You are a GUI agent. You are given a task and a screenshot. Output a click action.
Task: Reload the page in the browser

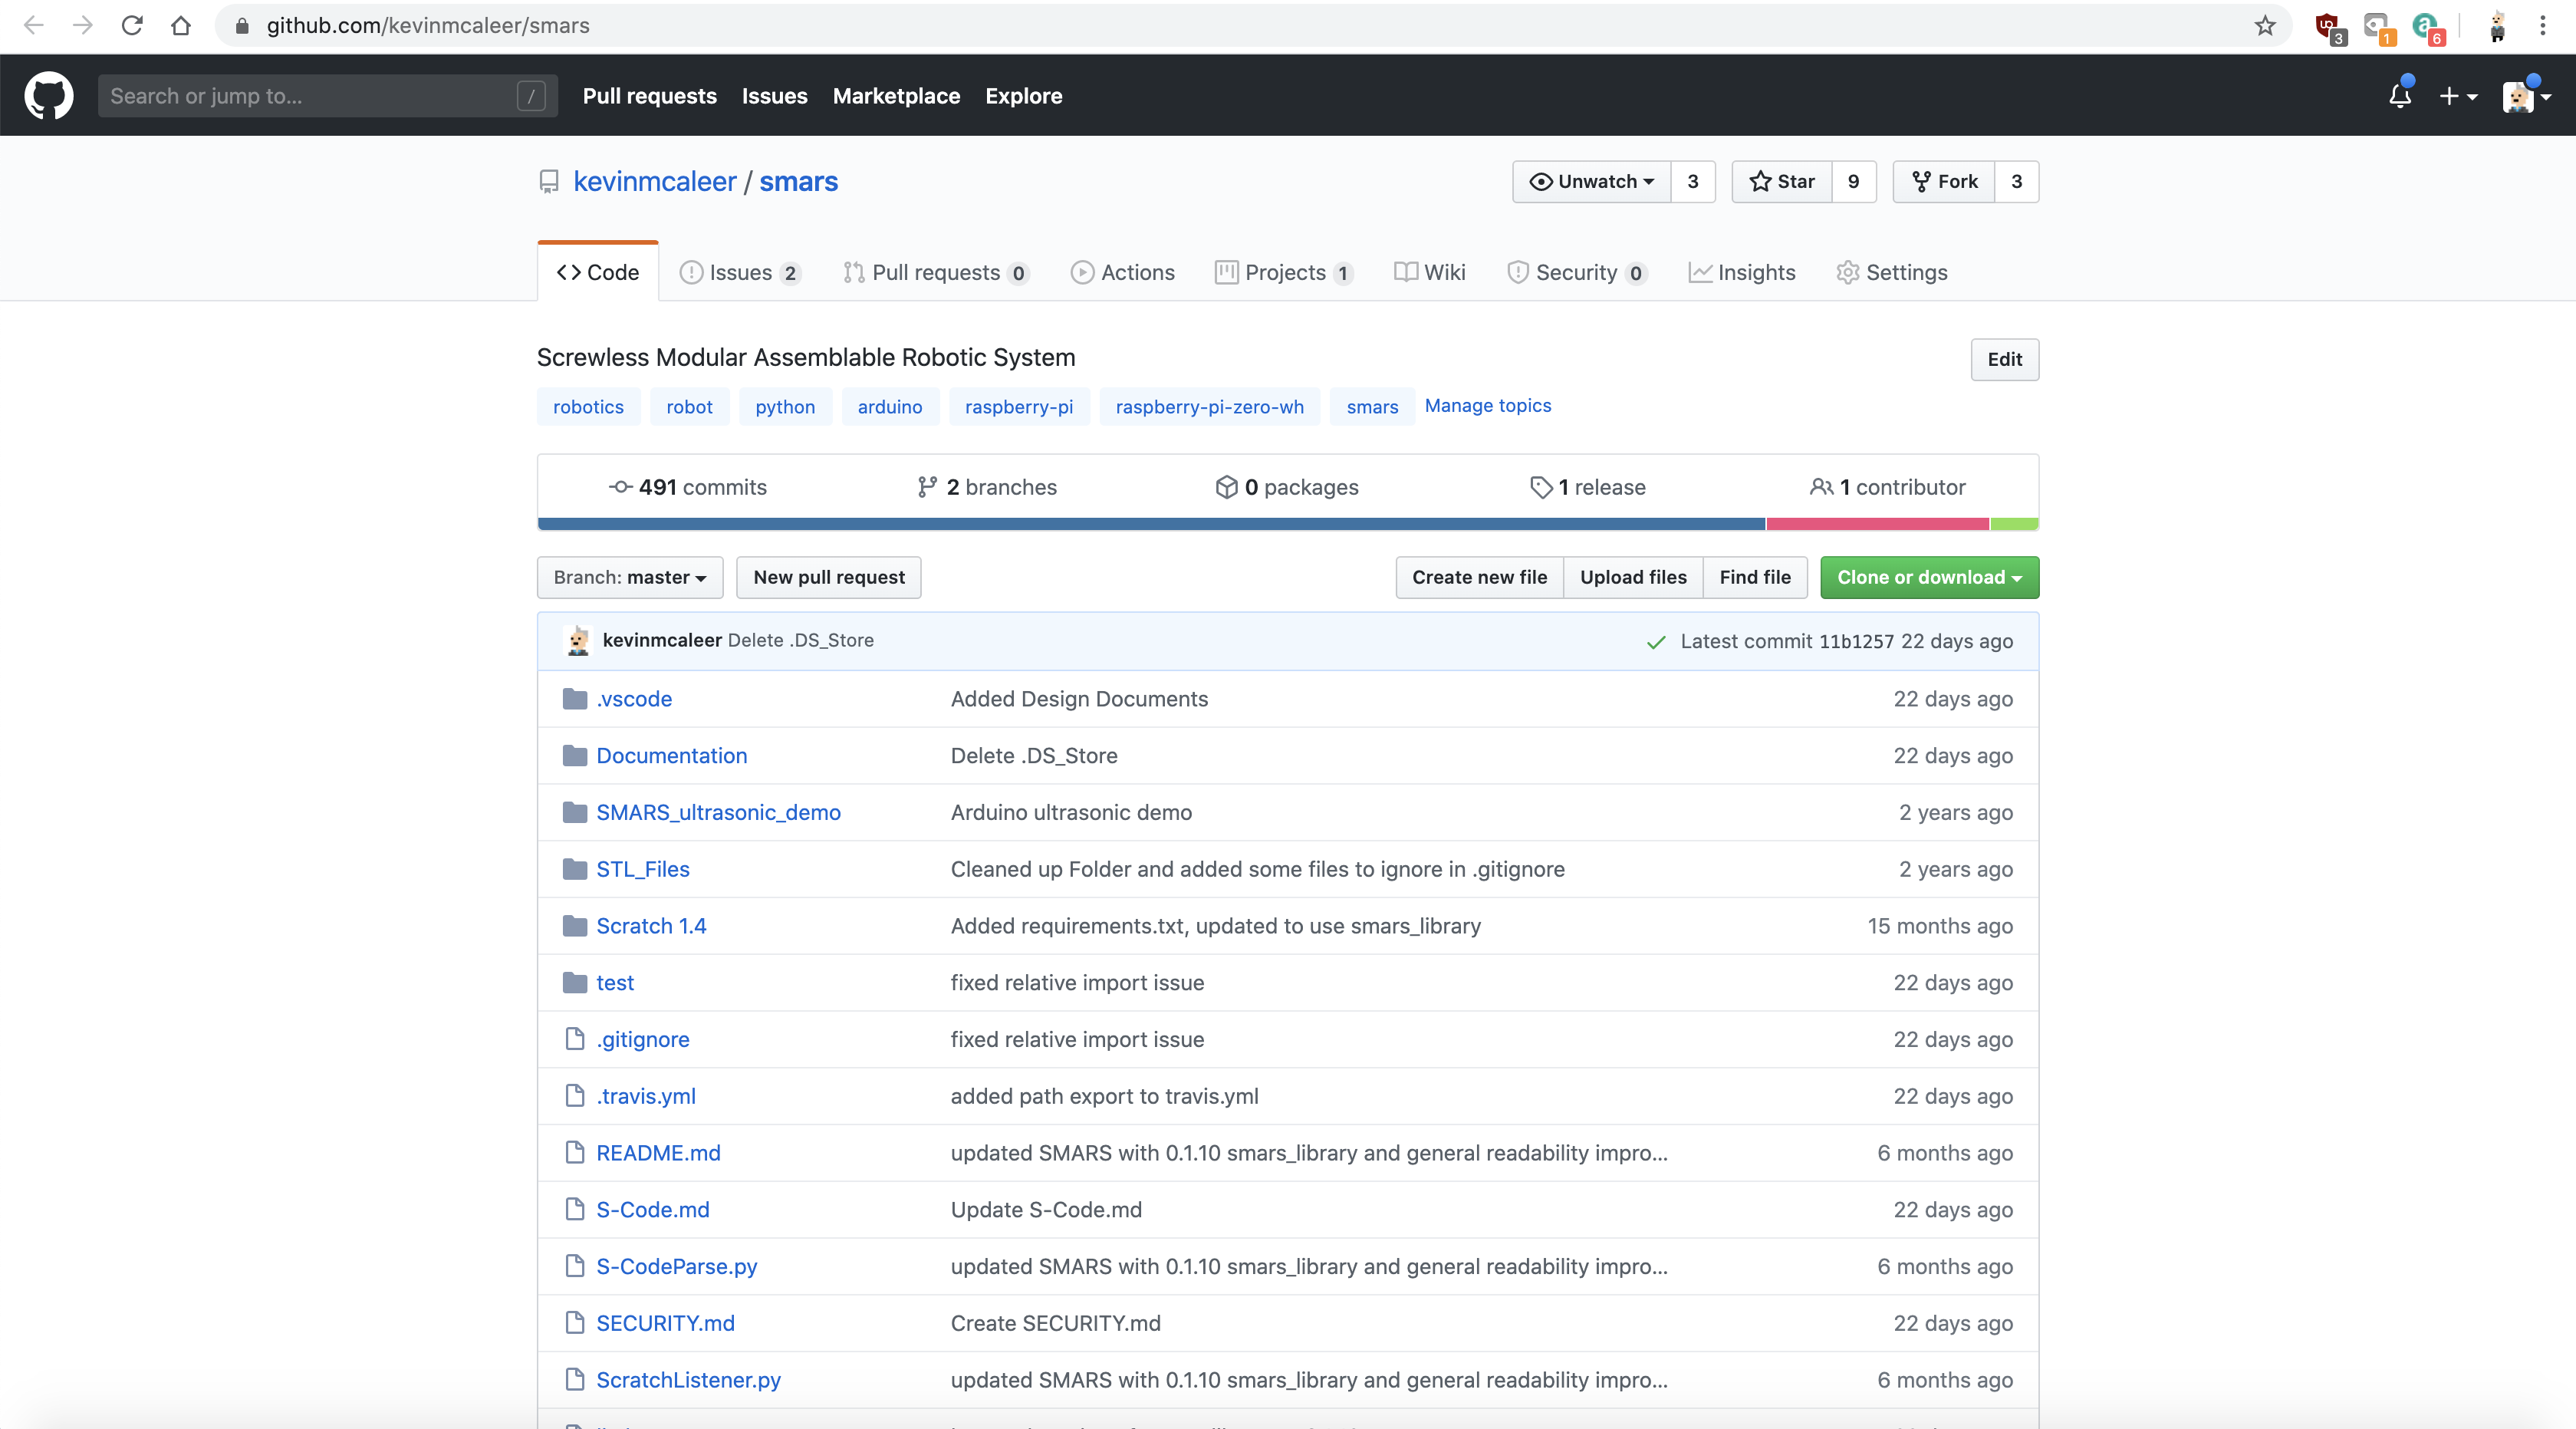tap(132, 25)
